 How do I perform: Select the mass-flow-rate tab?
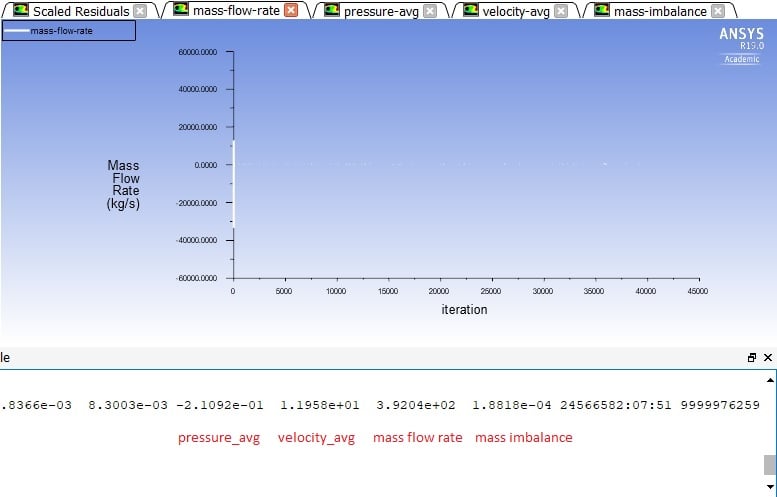(236, 10)
